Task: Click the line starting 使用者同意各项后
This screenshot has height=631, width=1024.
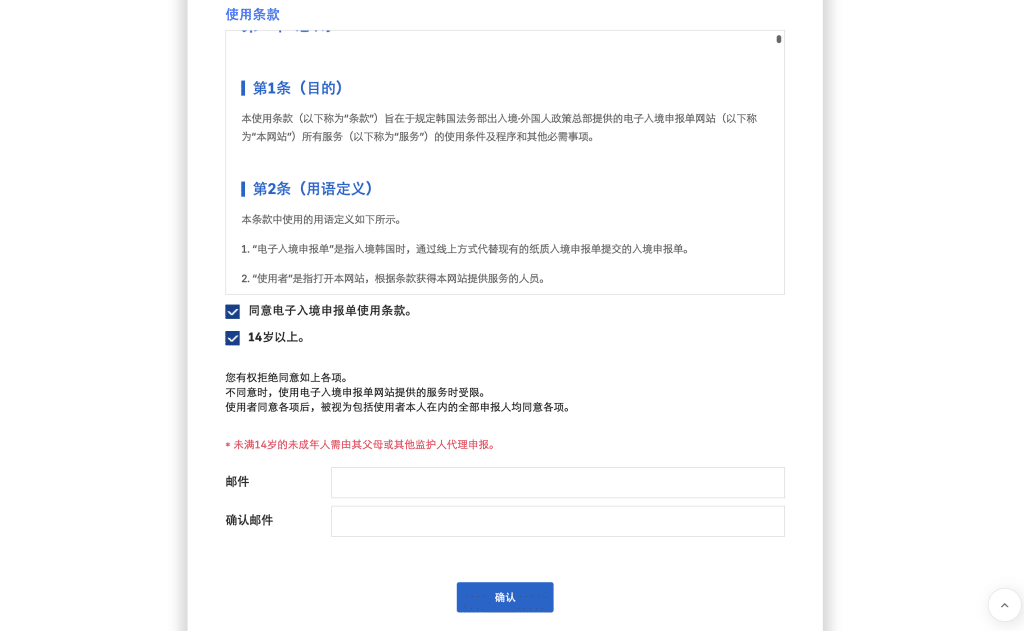Action: (x=398, y=407)
